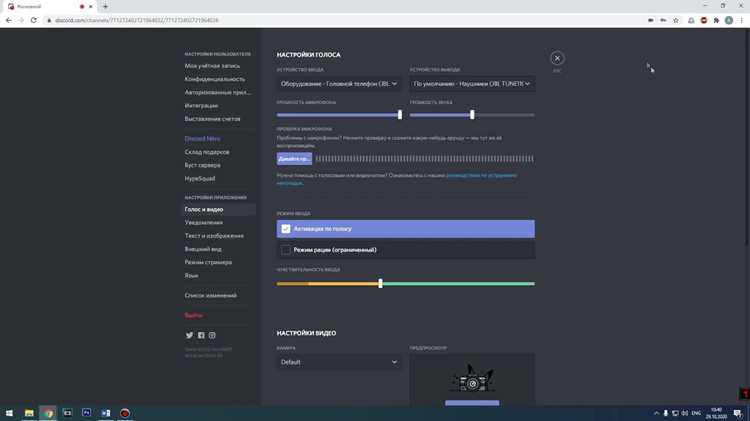
Task: Click the red Выйти logout button
Action: pyautogui.click(x=194, y=315)
